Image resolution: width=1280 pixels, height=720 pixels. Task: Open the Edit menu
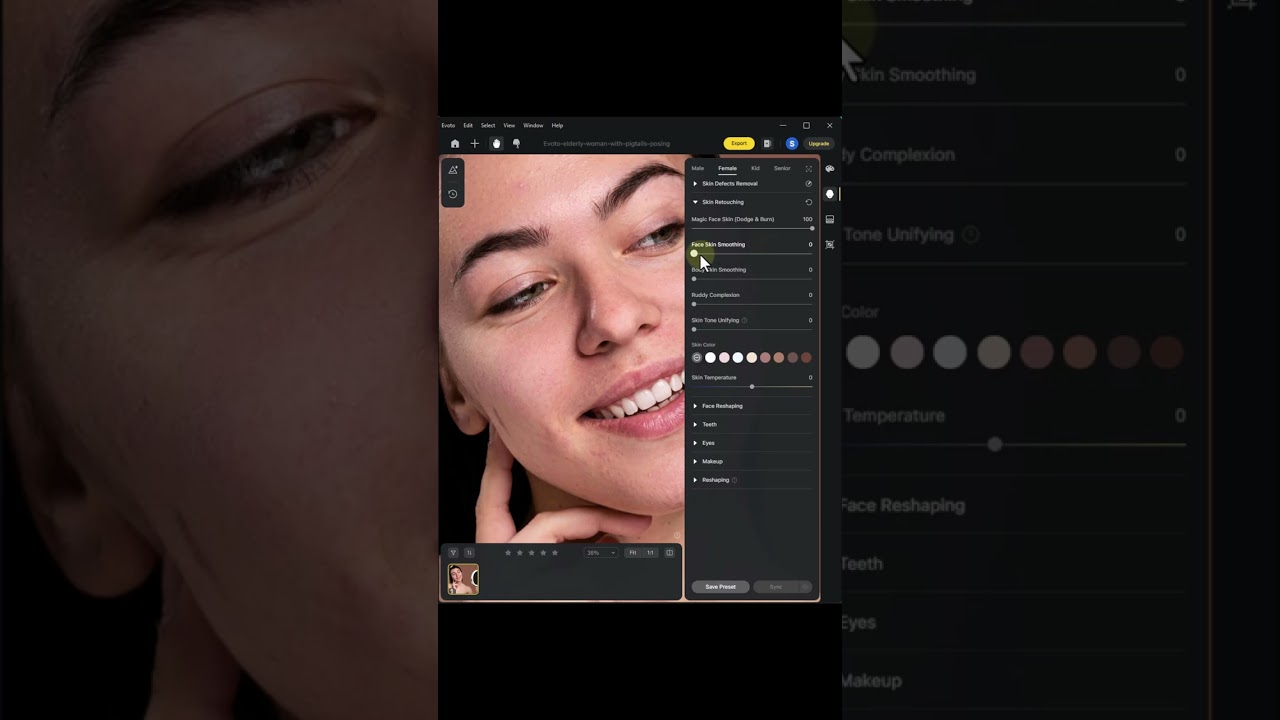pyautogui.click(x=468, y=126)
